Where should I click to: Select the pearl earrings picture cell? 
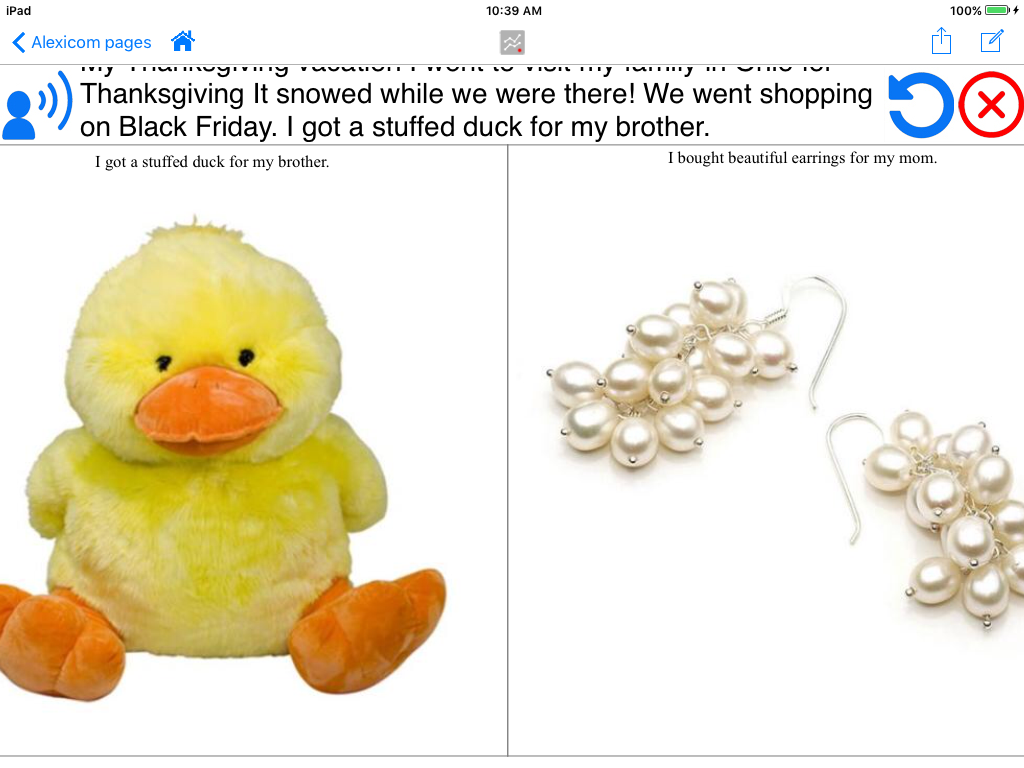click(x=766, y=451)
